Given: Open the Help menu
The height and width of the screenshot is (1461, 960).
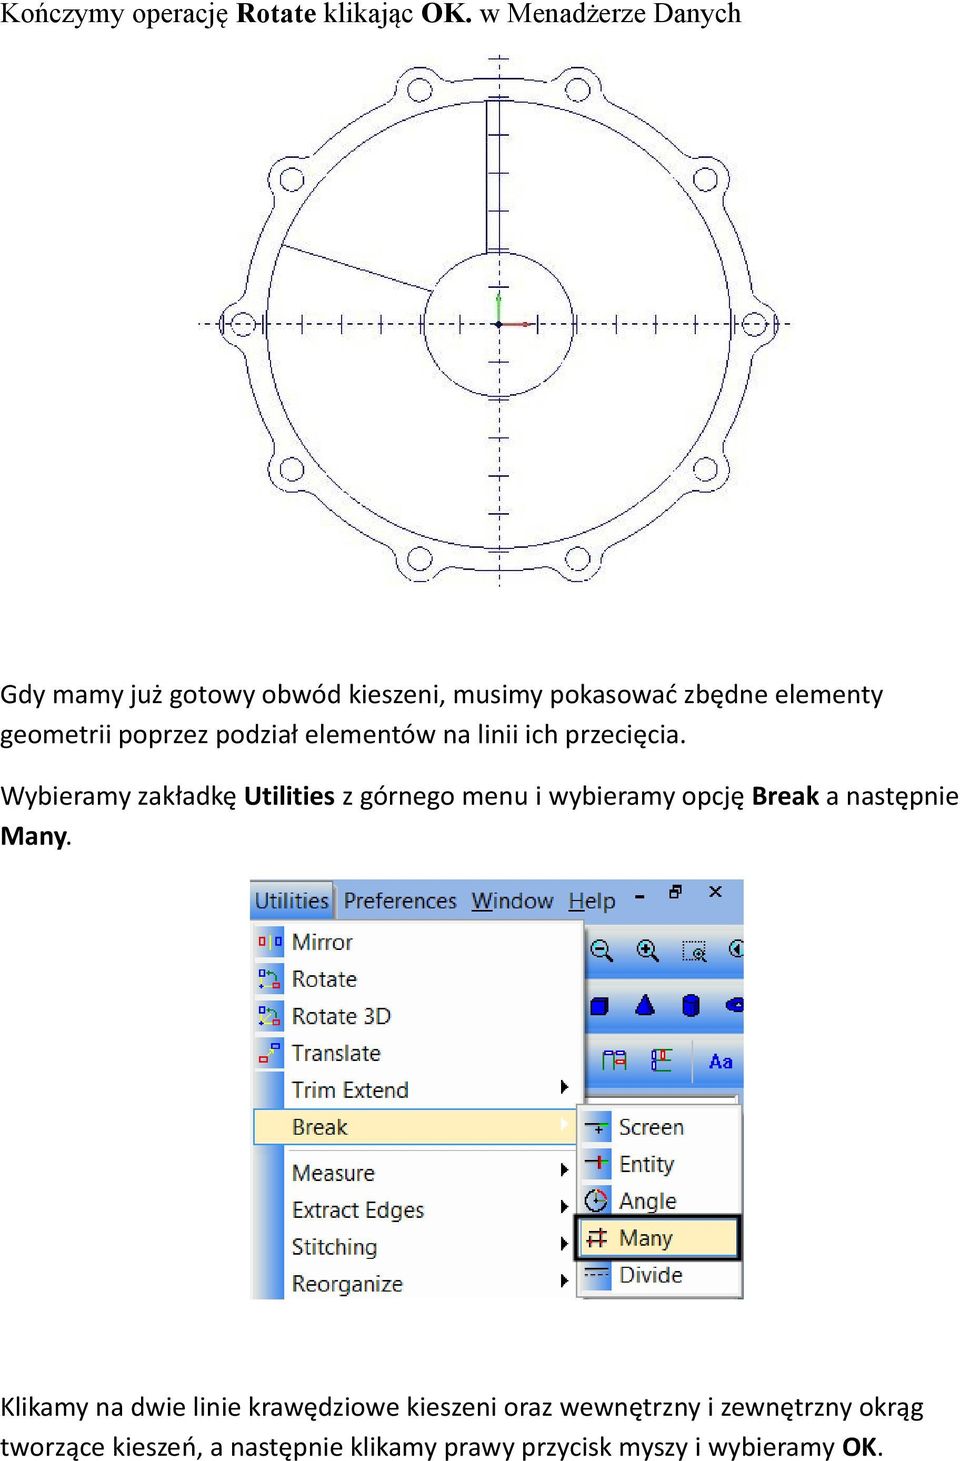Looking at the screenshot, I should click(x=592, y=901).
